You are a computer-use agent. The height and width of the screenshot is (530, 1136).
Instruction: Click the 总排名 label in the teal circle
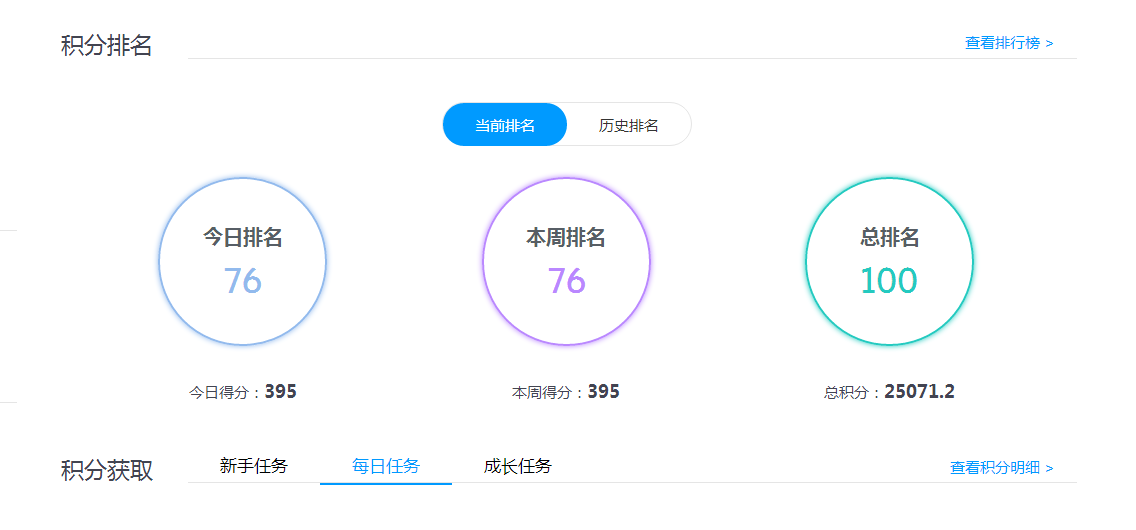point(889,238)
